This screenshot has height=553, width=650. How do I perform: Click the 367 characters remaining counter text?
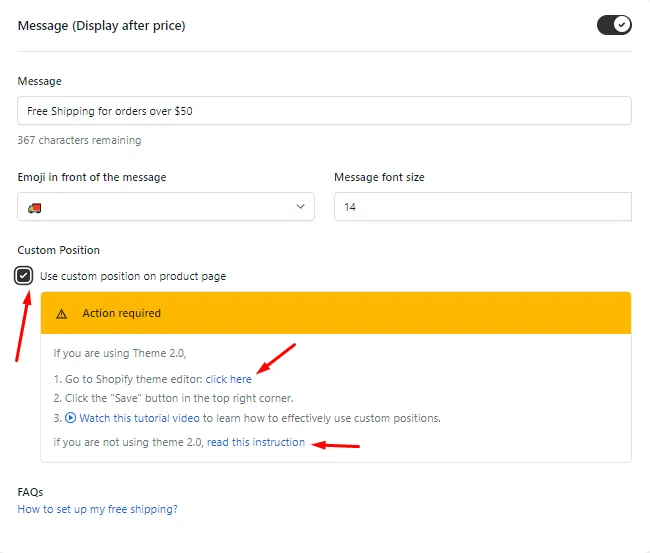(79, 140)
